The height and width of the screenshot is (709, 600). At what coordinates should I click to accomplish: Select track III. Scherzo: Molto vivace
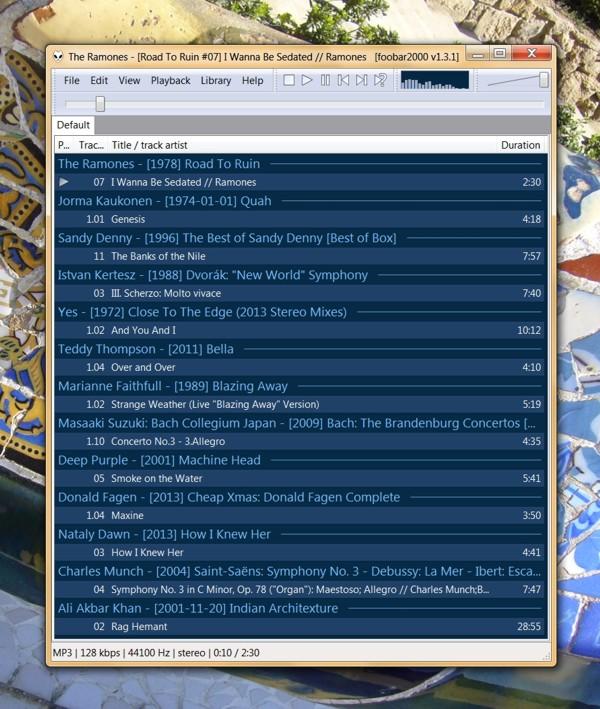[301, 293]
